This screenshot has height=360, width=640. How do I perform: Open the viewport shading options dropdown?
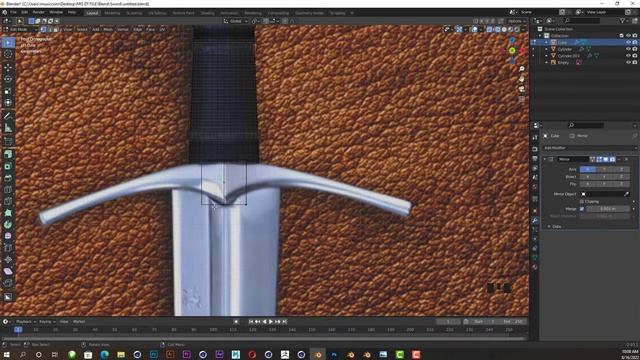click(x=524, y=29)
